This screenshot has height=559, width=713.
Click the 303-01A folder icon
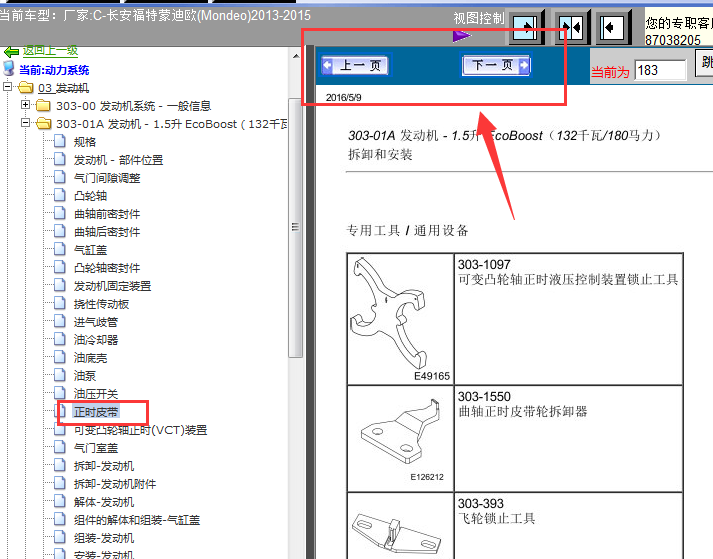point(44,123)
